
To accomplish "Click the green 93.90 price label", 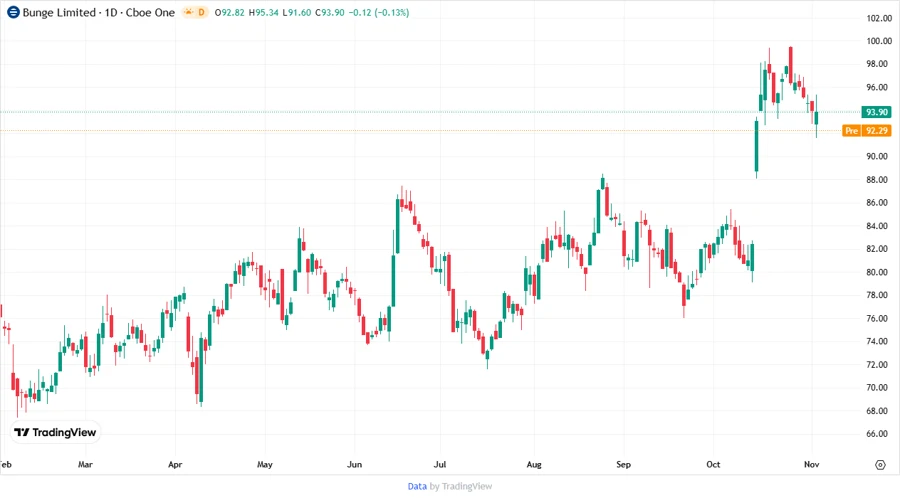I will coord(876,112).
